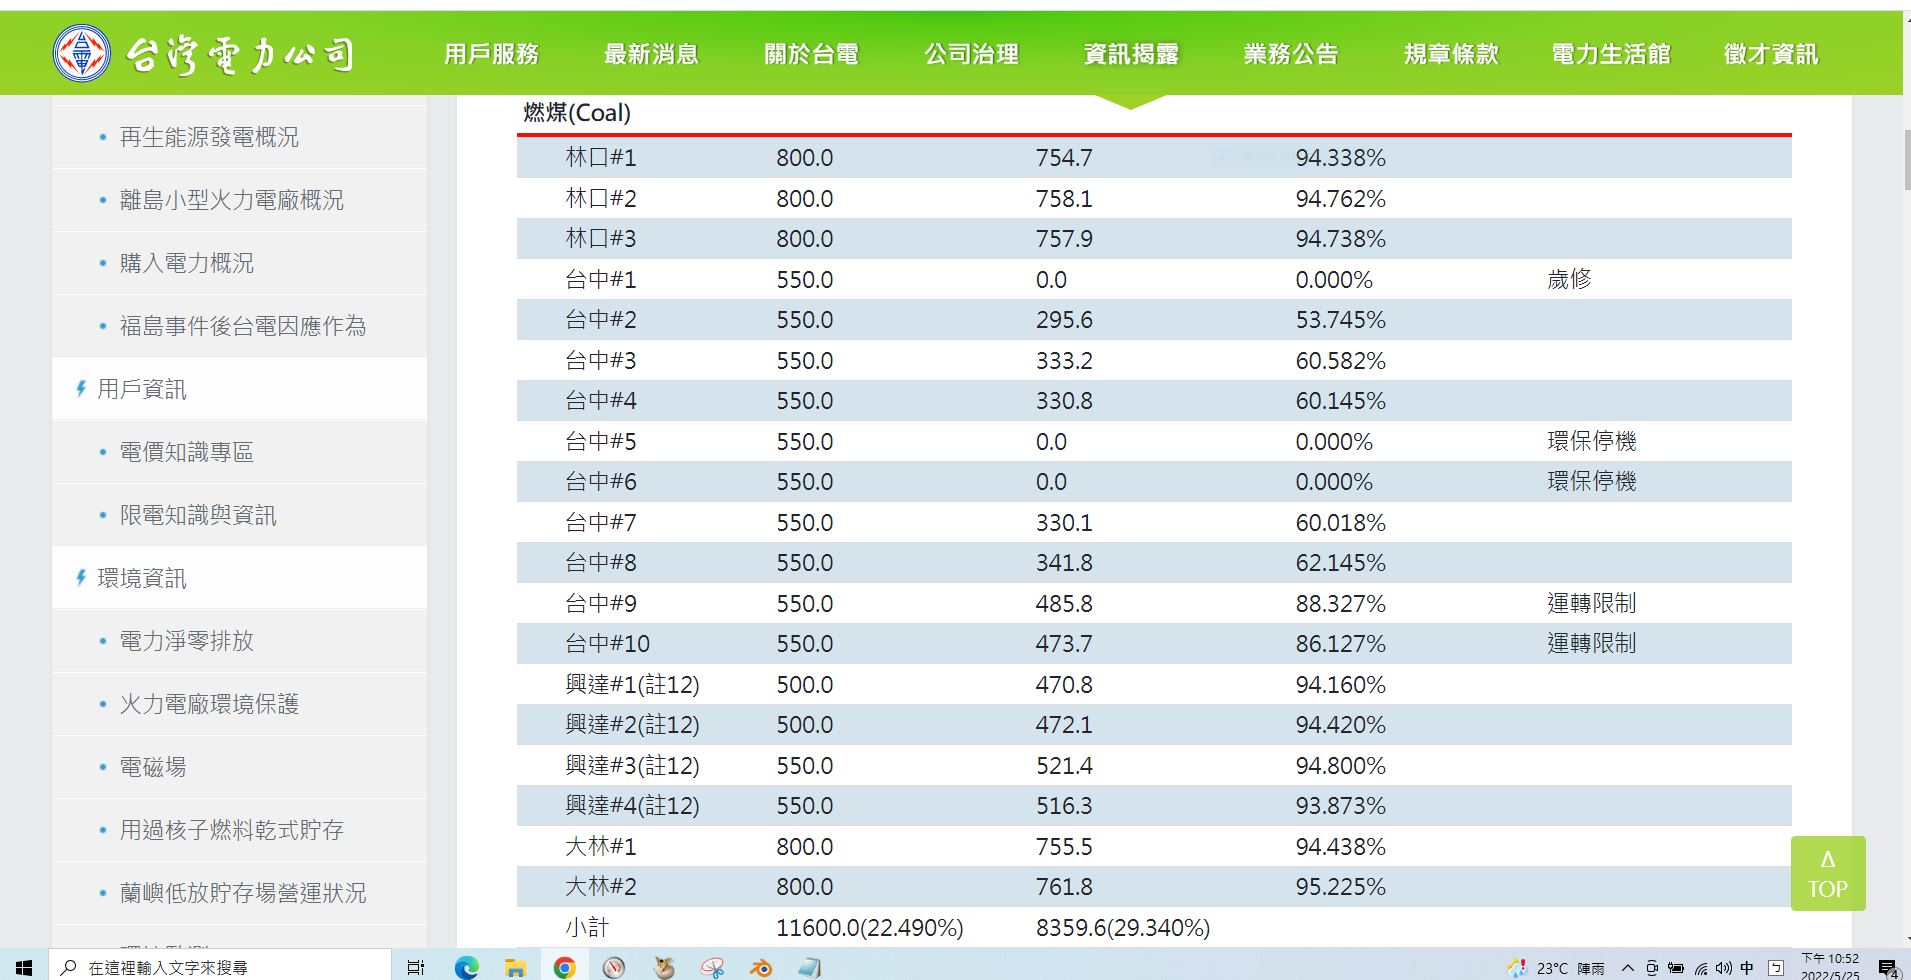This screenshot has height=980, width=1911.
Task: Open 購入電力概況 sidebar link
Action: coord(186,263)
